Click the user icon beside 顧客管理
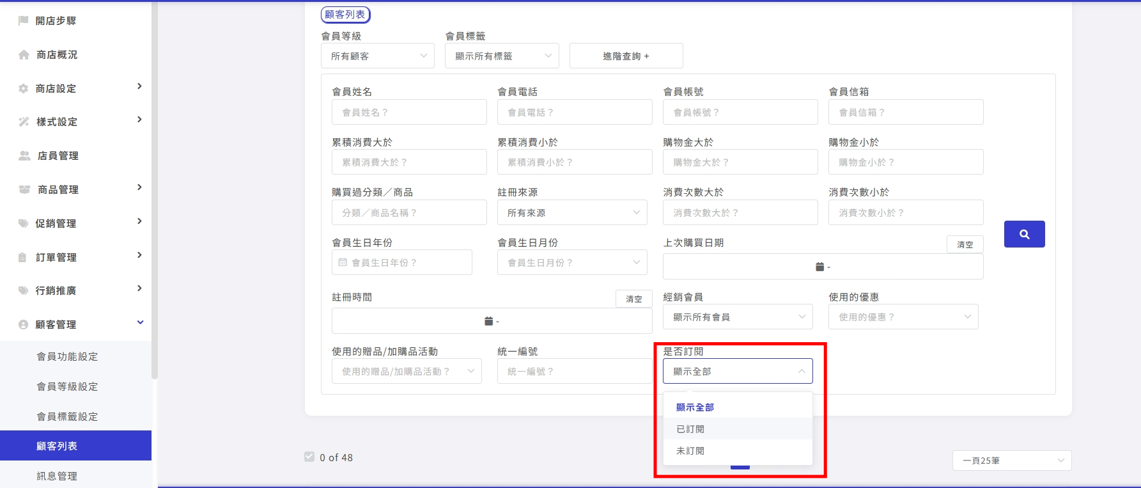The height and width of the screenshot is (488, 1141). (x=23, y=324)
